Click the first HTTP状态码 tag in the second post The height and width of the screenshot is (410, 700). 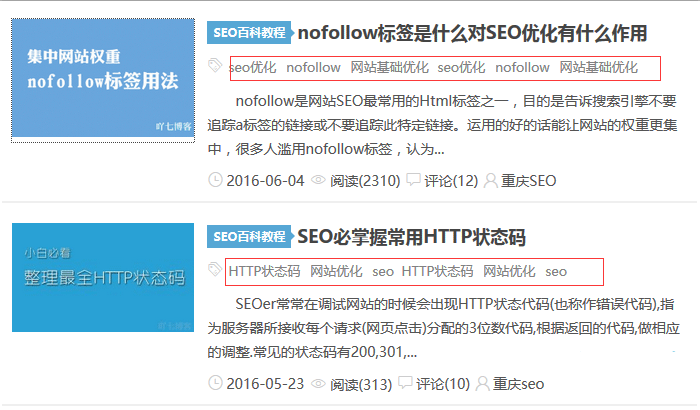264,271
